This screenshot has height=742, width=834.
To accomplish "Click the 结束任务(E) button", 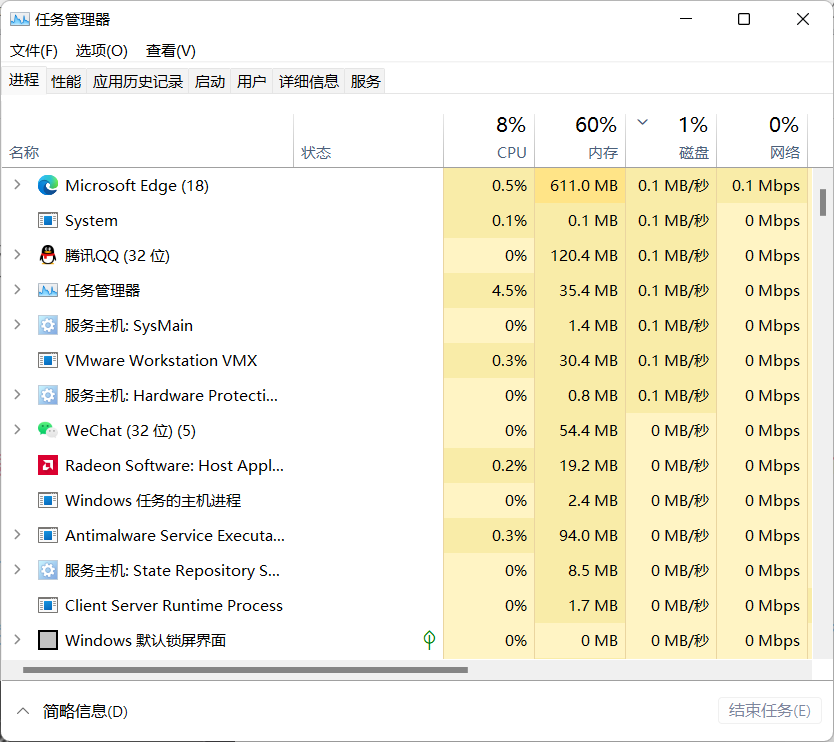I will 770,711.
